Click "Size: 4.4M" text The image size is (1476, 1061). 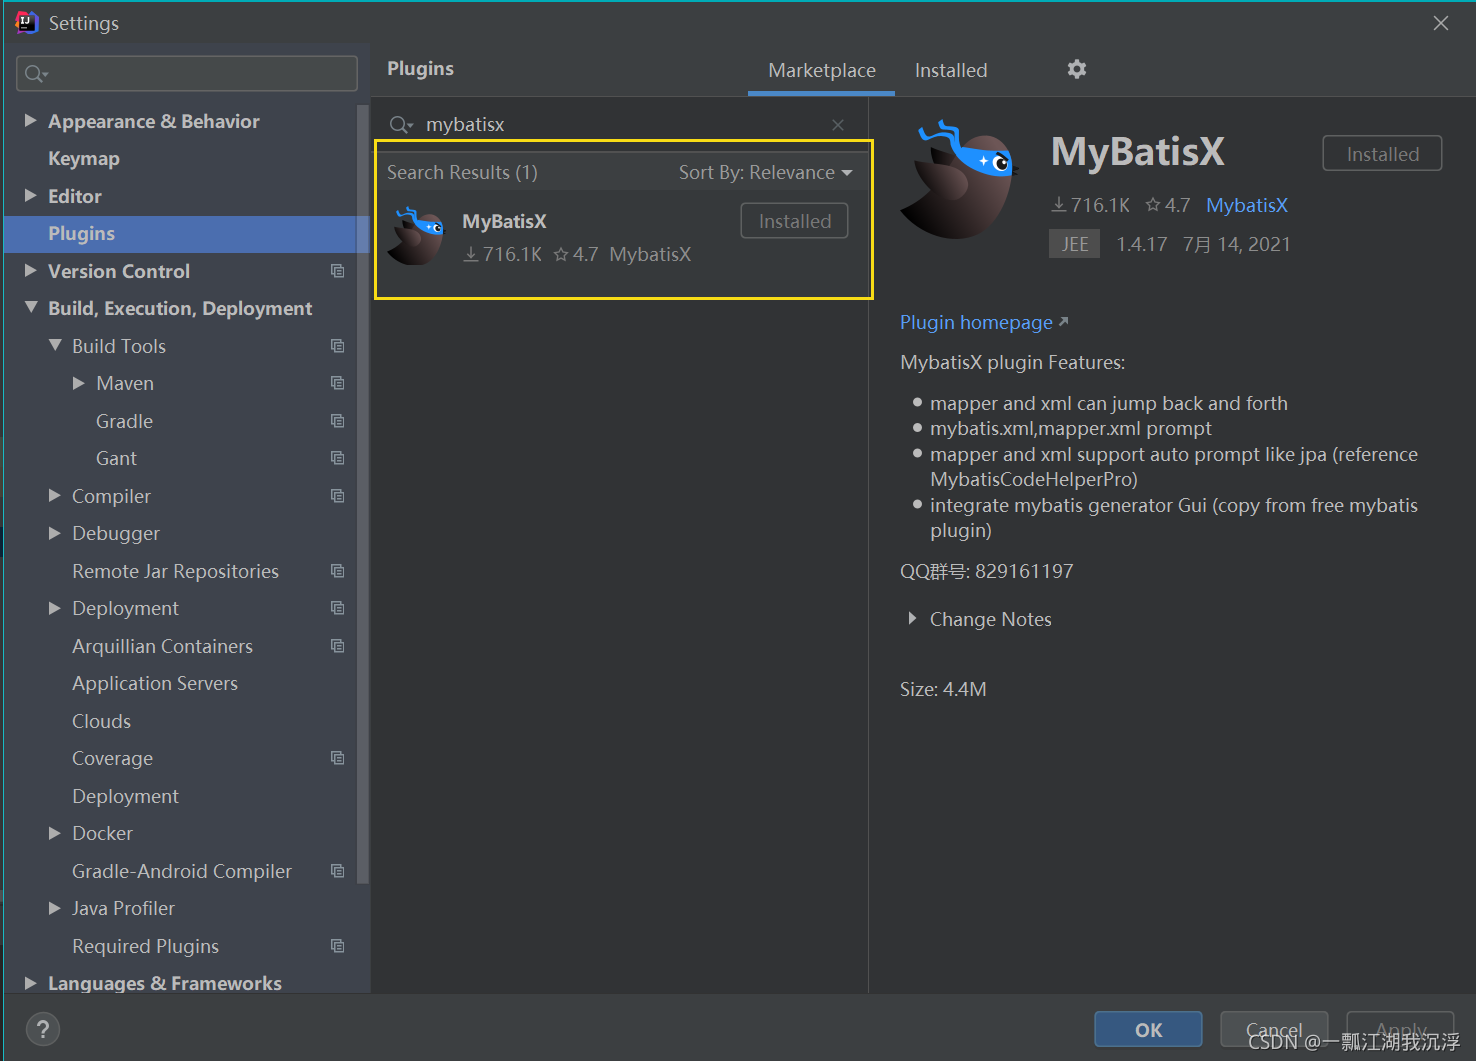(x=943, y=689)
